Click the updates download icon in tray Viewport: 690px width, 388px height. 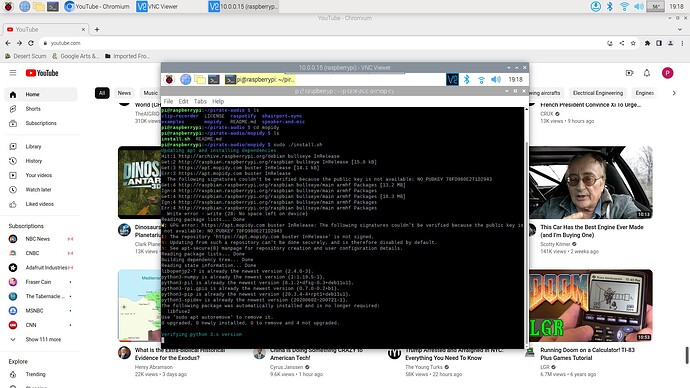coord(595,6)
